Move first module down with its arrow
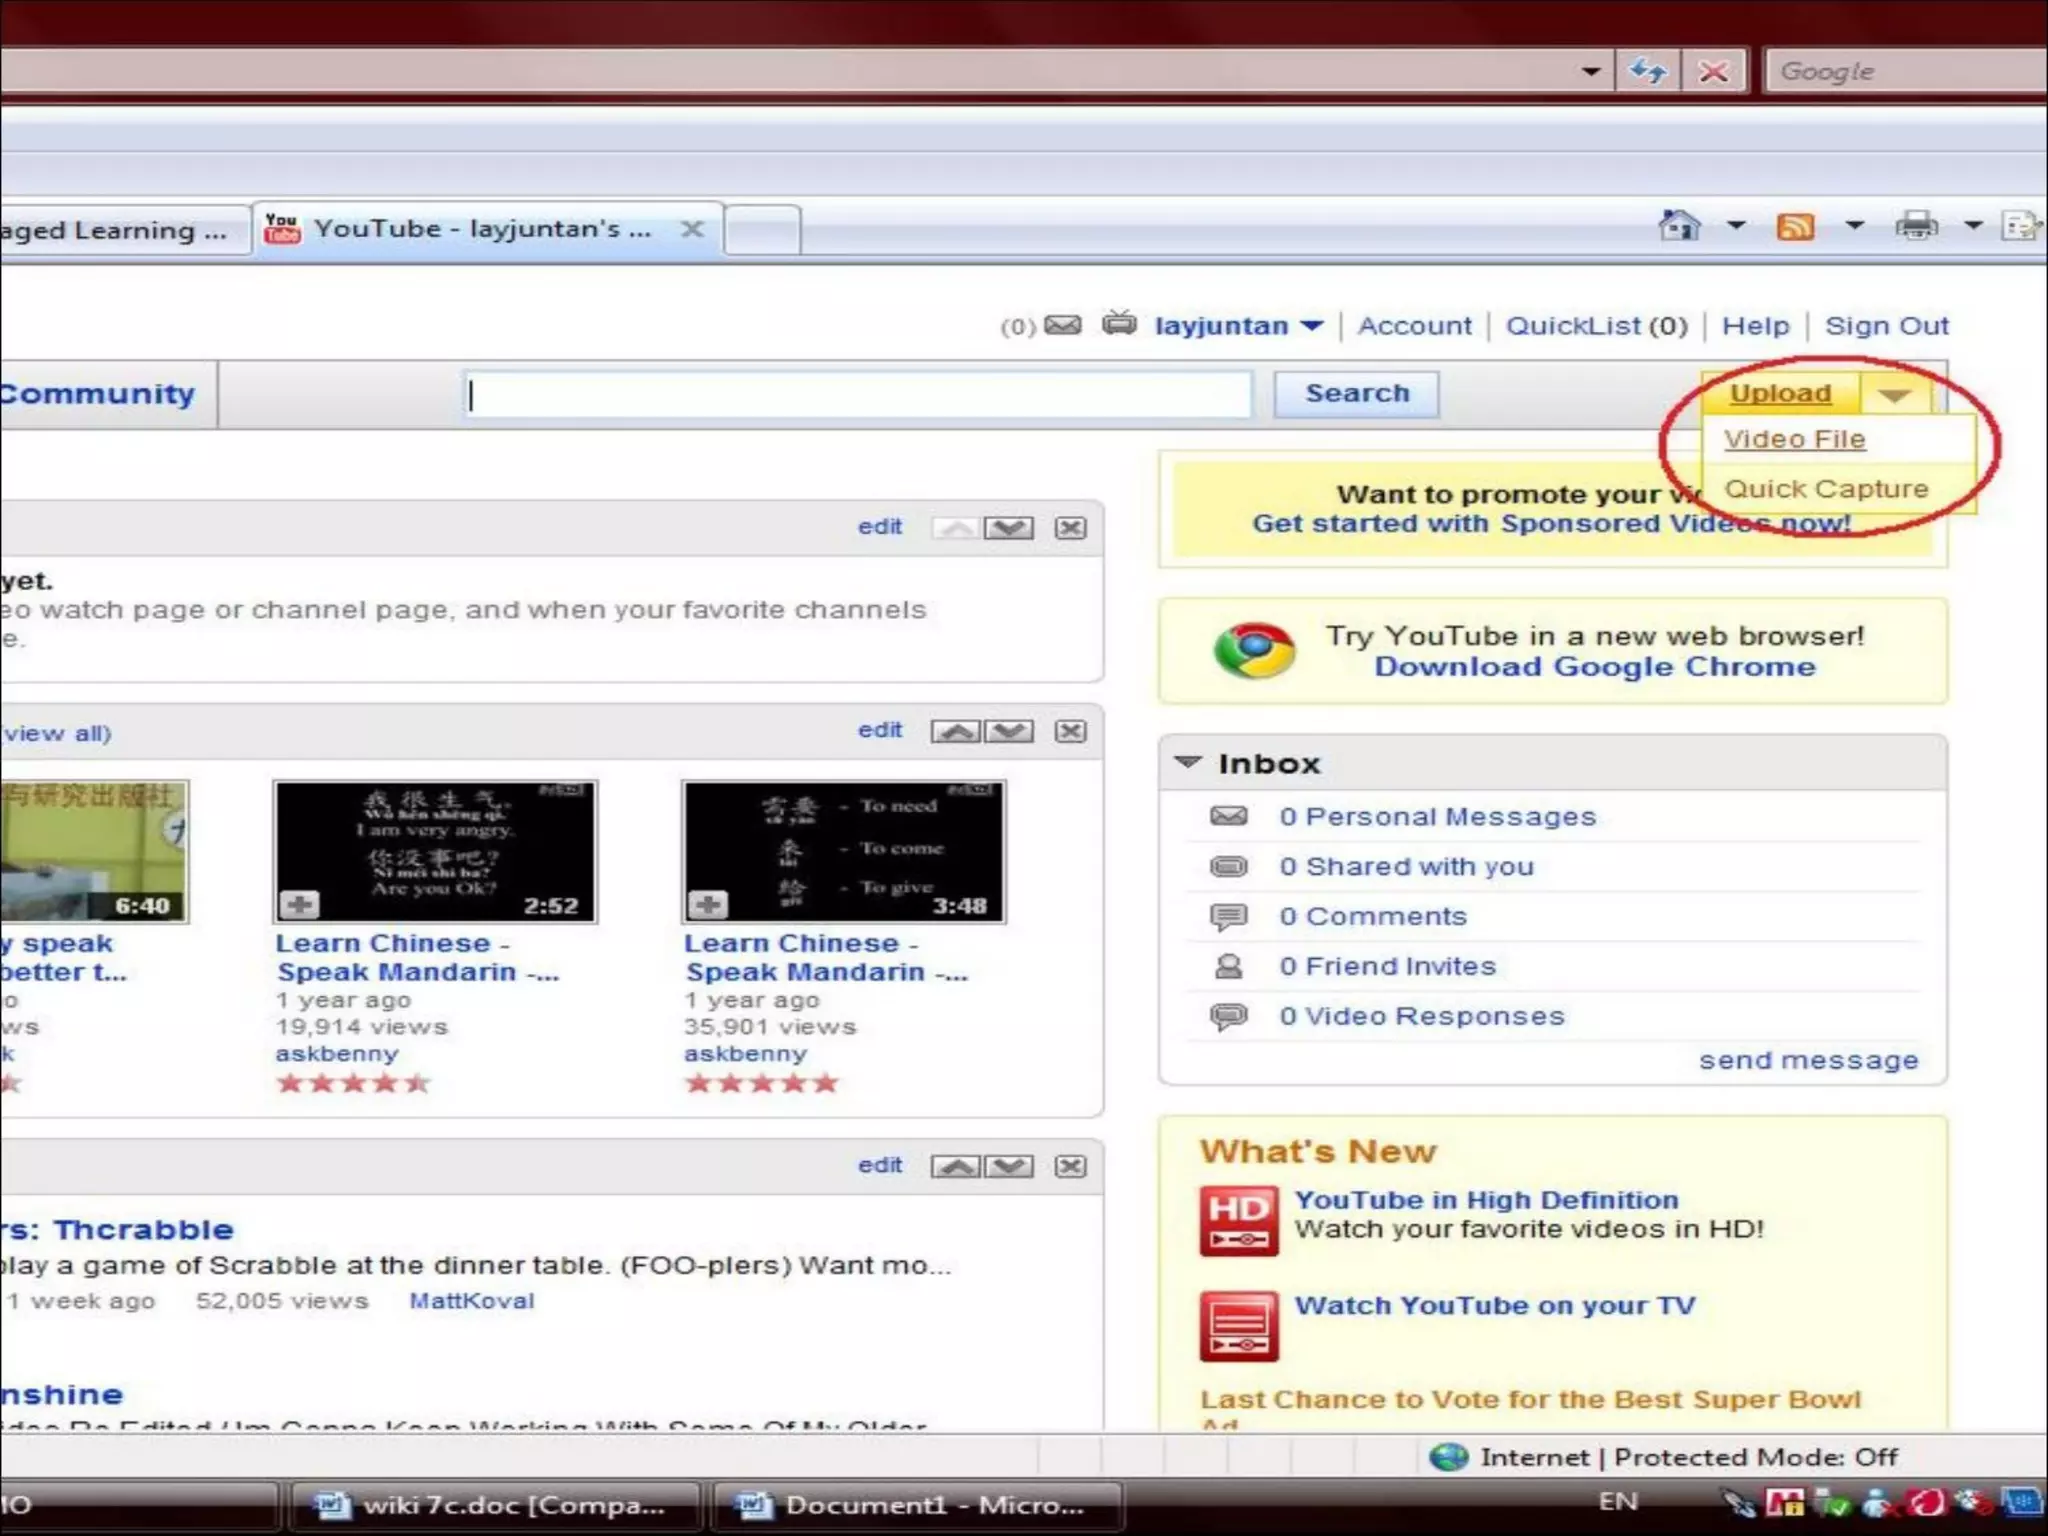 (1008, 528)
